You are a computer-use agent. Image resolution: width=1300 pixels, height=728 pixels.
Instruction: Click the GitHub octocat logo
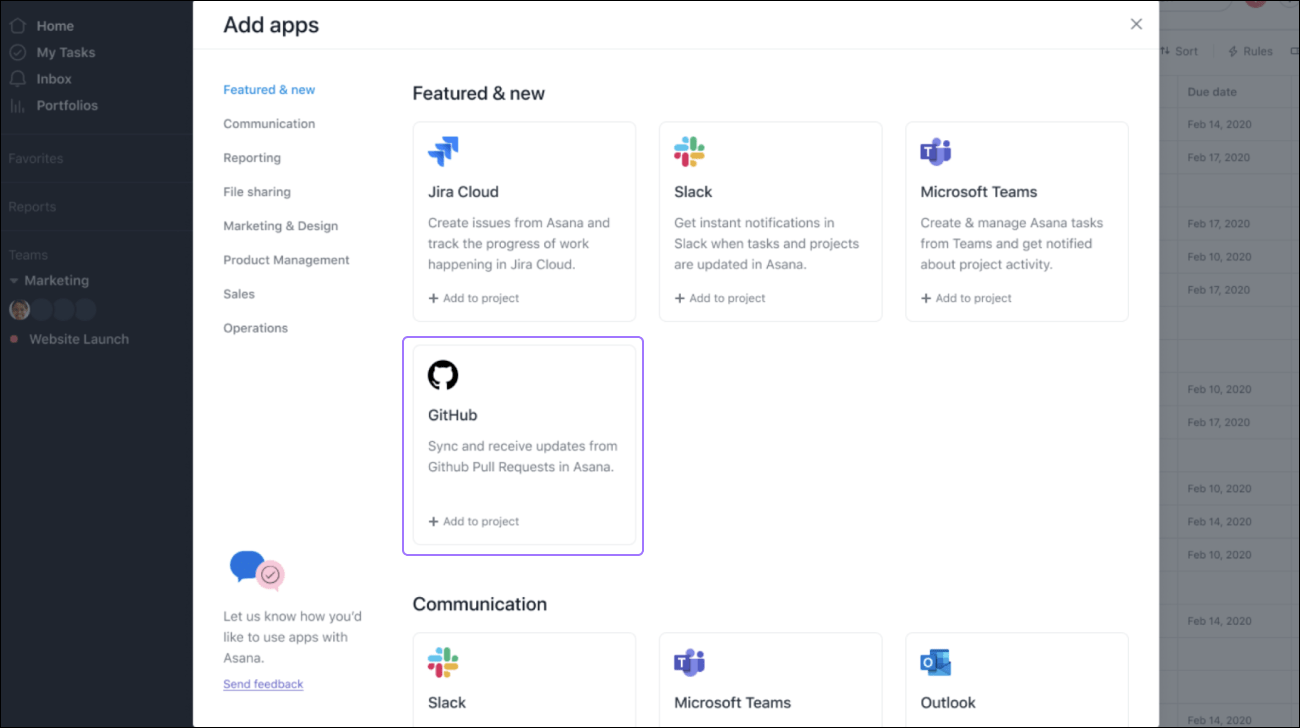click(443, 375)
